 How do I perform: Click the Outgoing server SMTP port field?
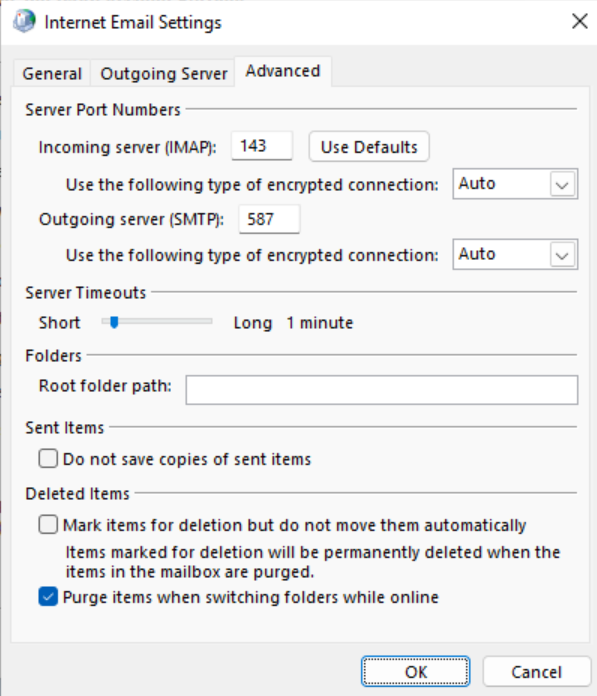tap(269, 219)
